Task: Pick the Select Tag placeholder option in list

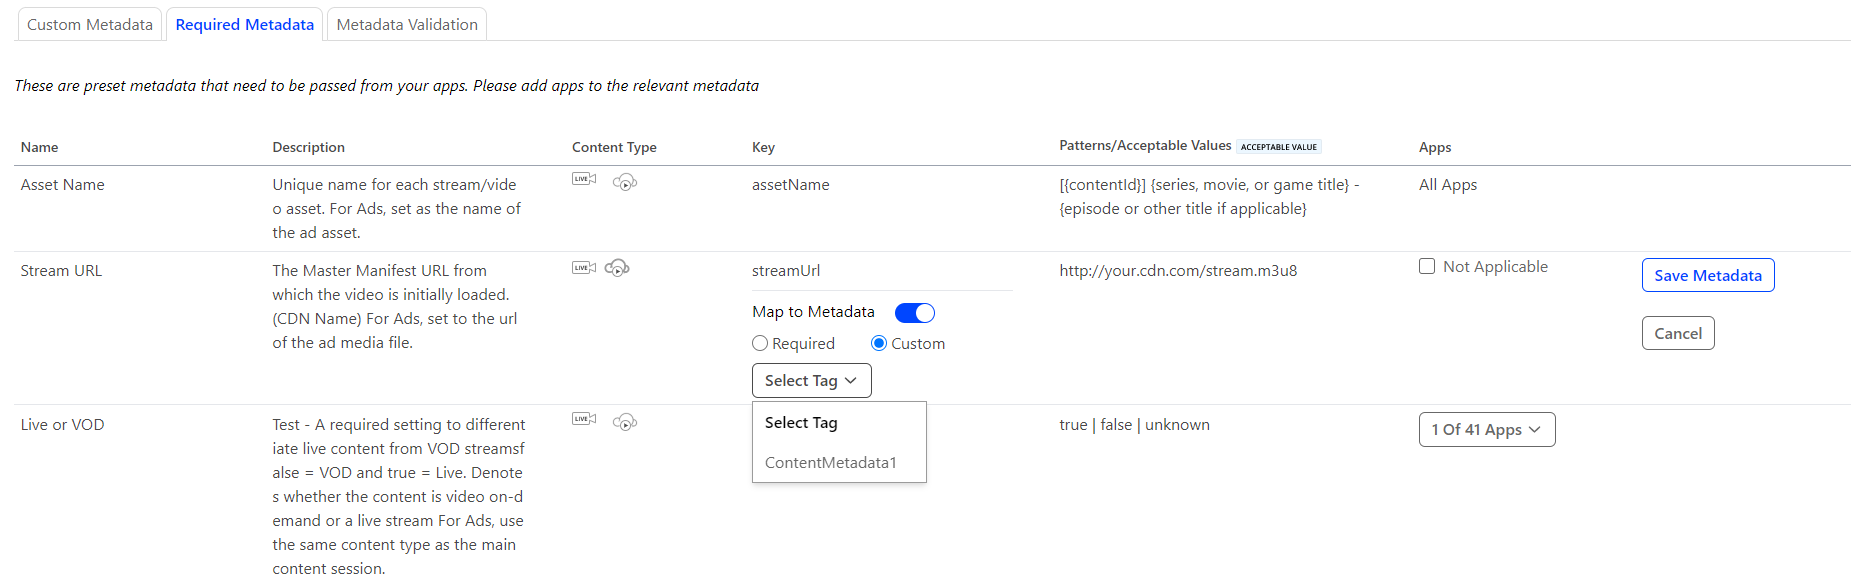Action: pos(801,423)
